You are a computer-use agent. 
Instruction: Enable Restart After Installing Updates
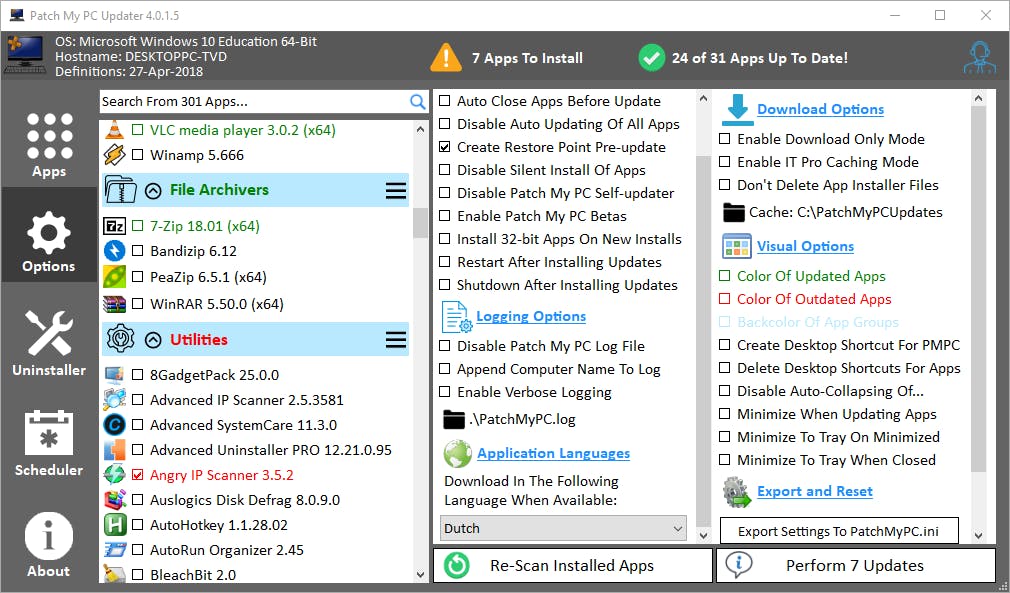coord(444,262)
